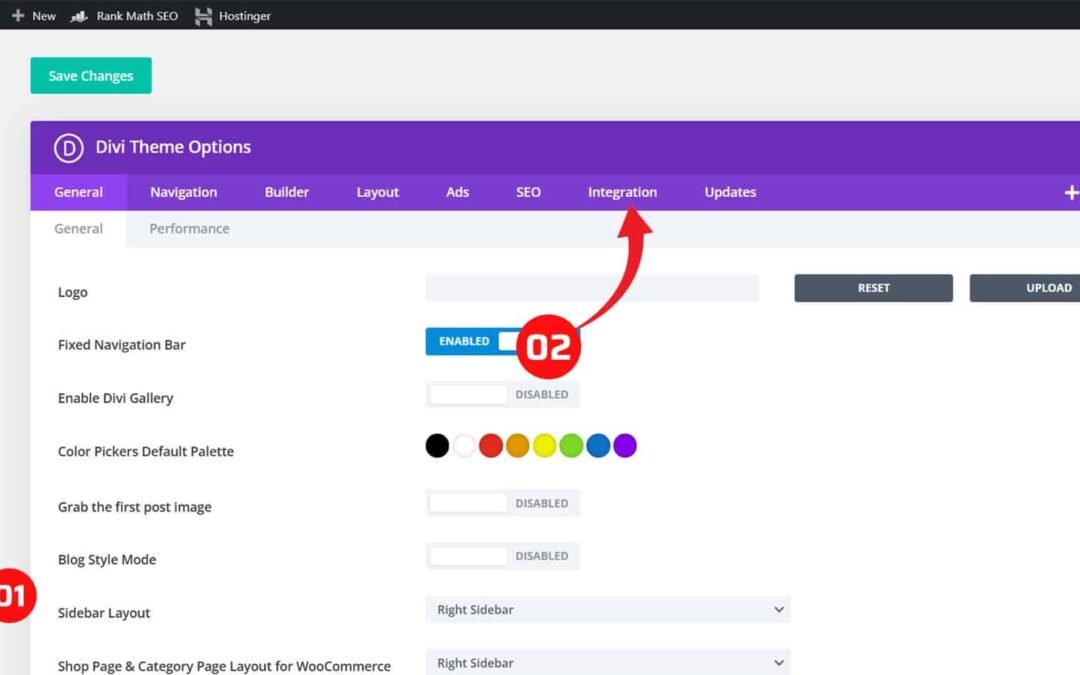Select the General sub-tab
1080x675 pixels.
coord(79,229)
